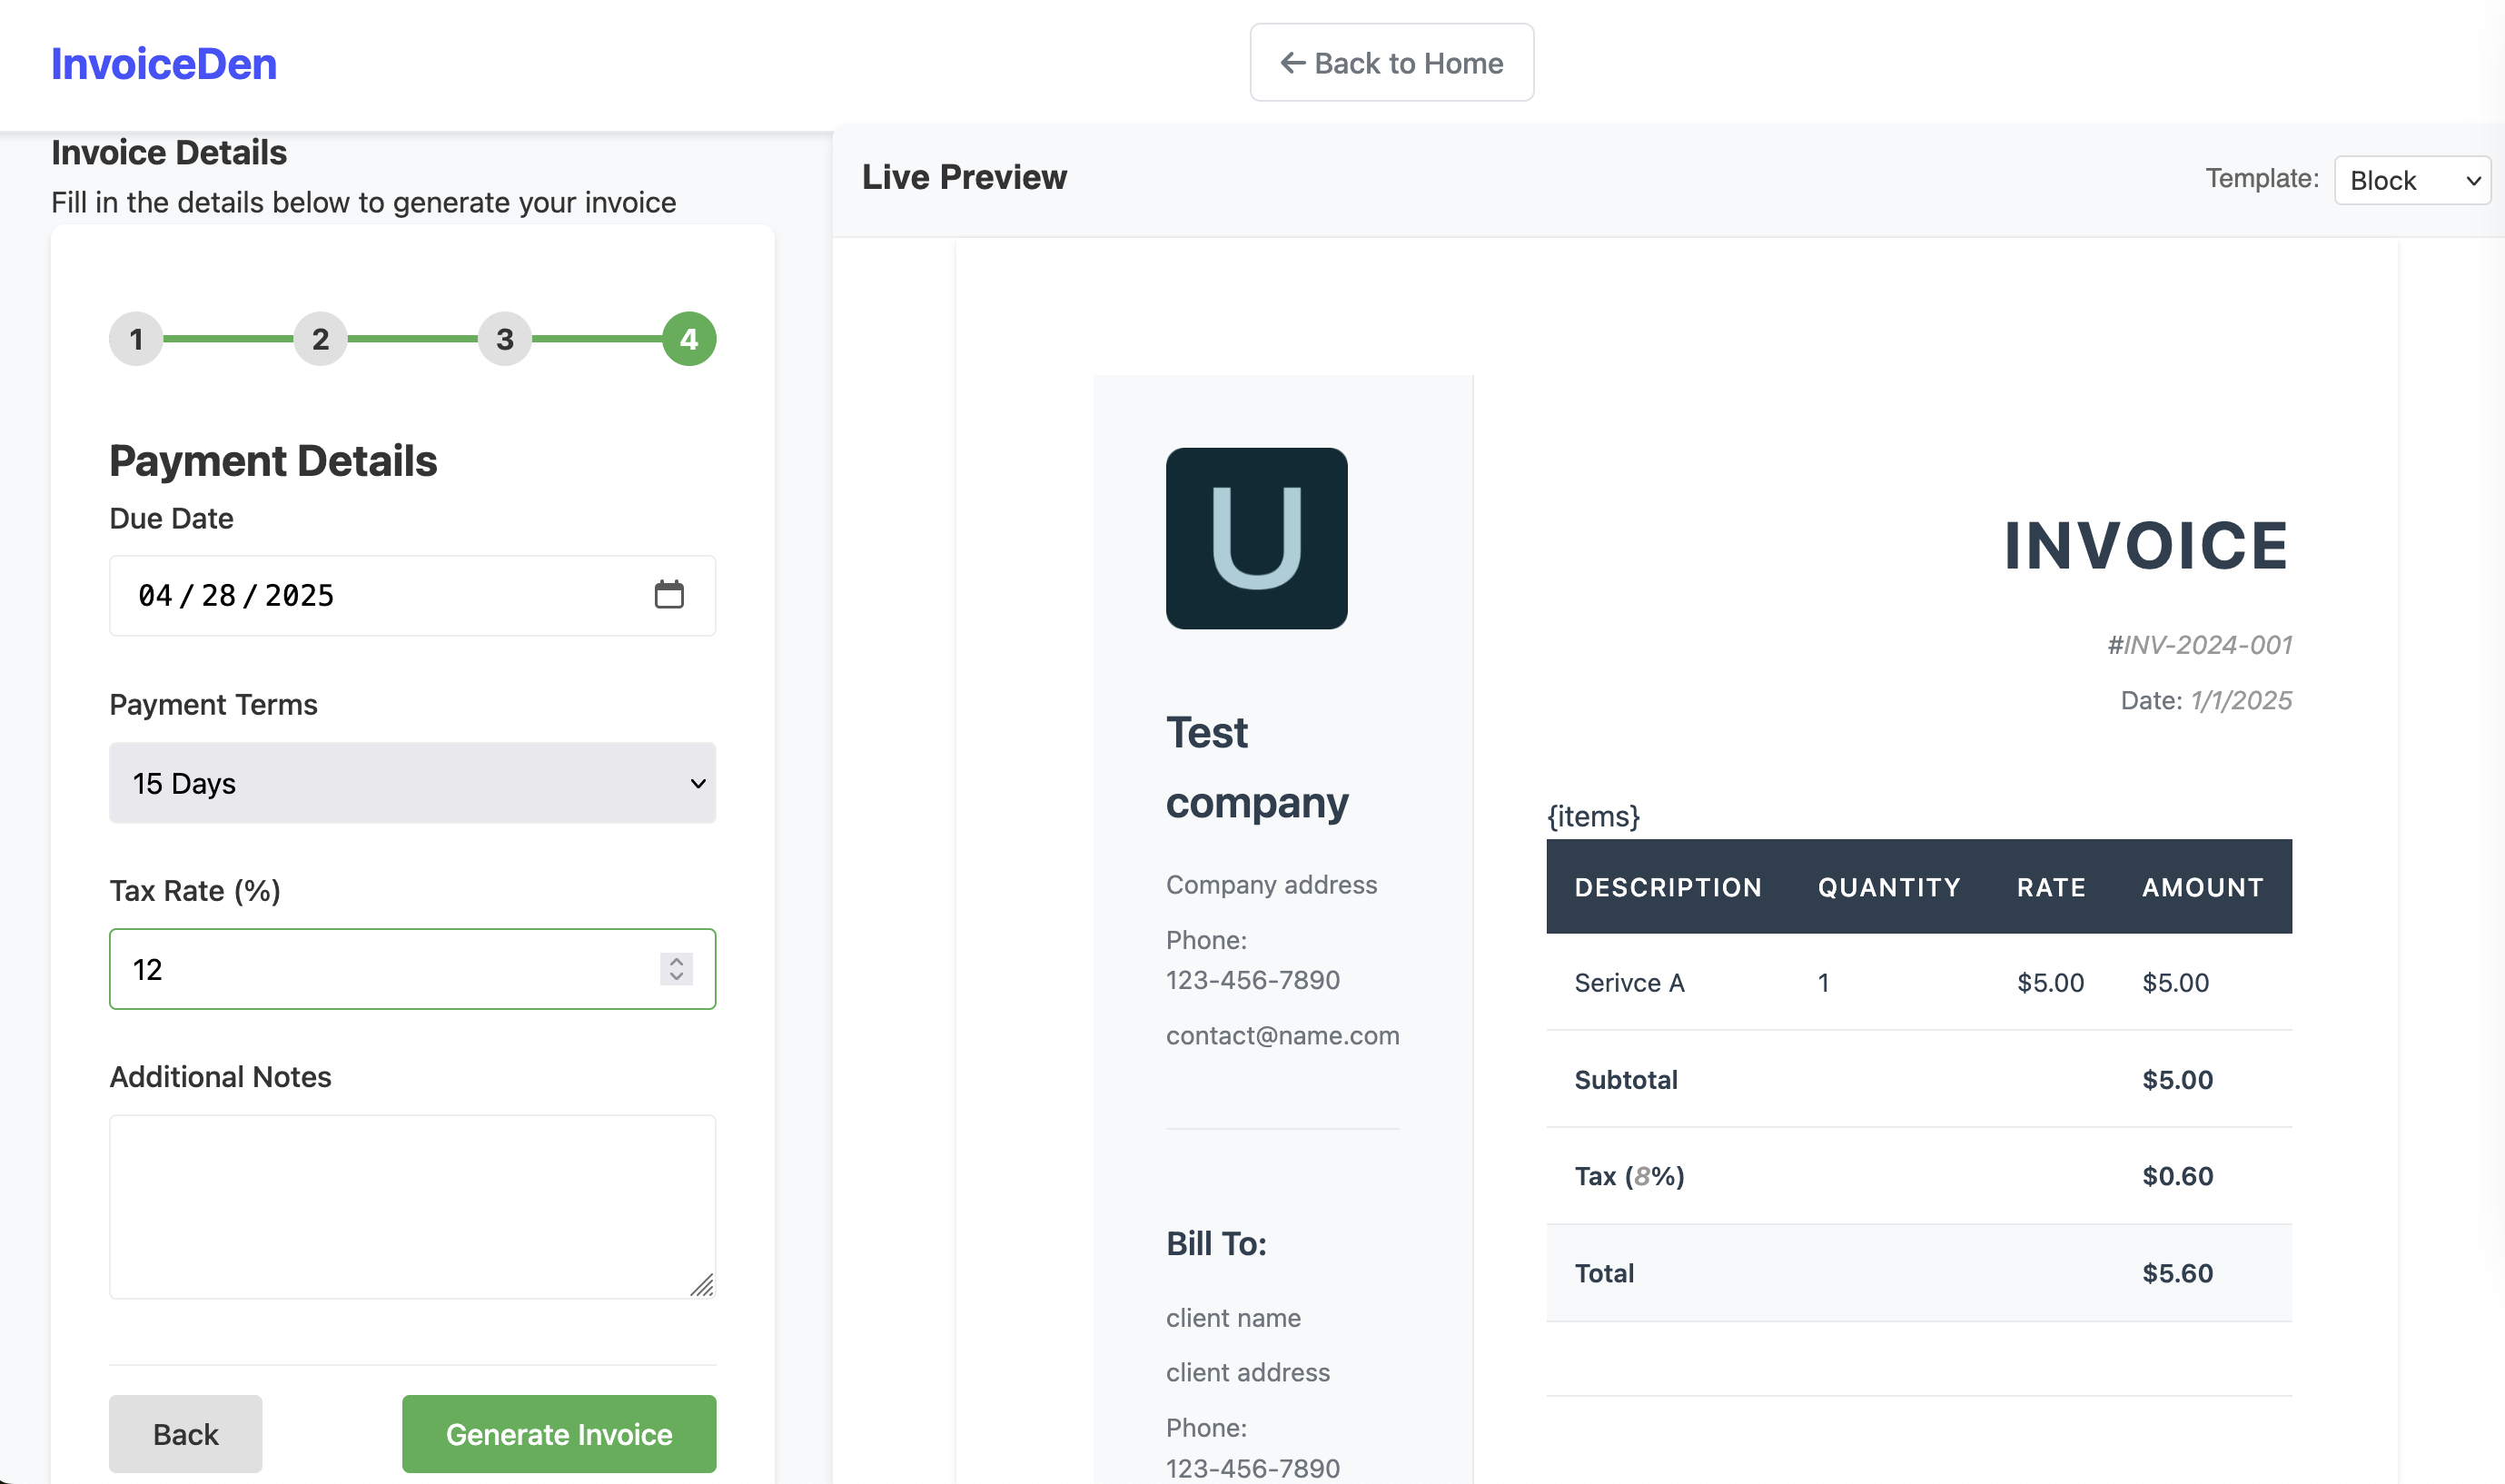This screenshot has height=1484, width=2505.
Task: Click the Additional Notes text area
Action: tap(412, 1207)
